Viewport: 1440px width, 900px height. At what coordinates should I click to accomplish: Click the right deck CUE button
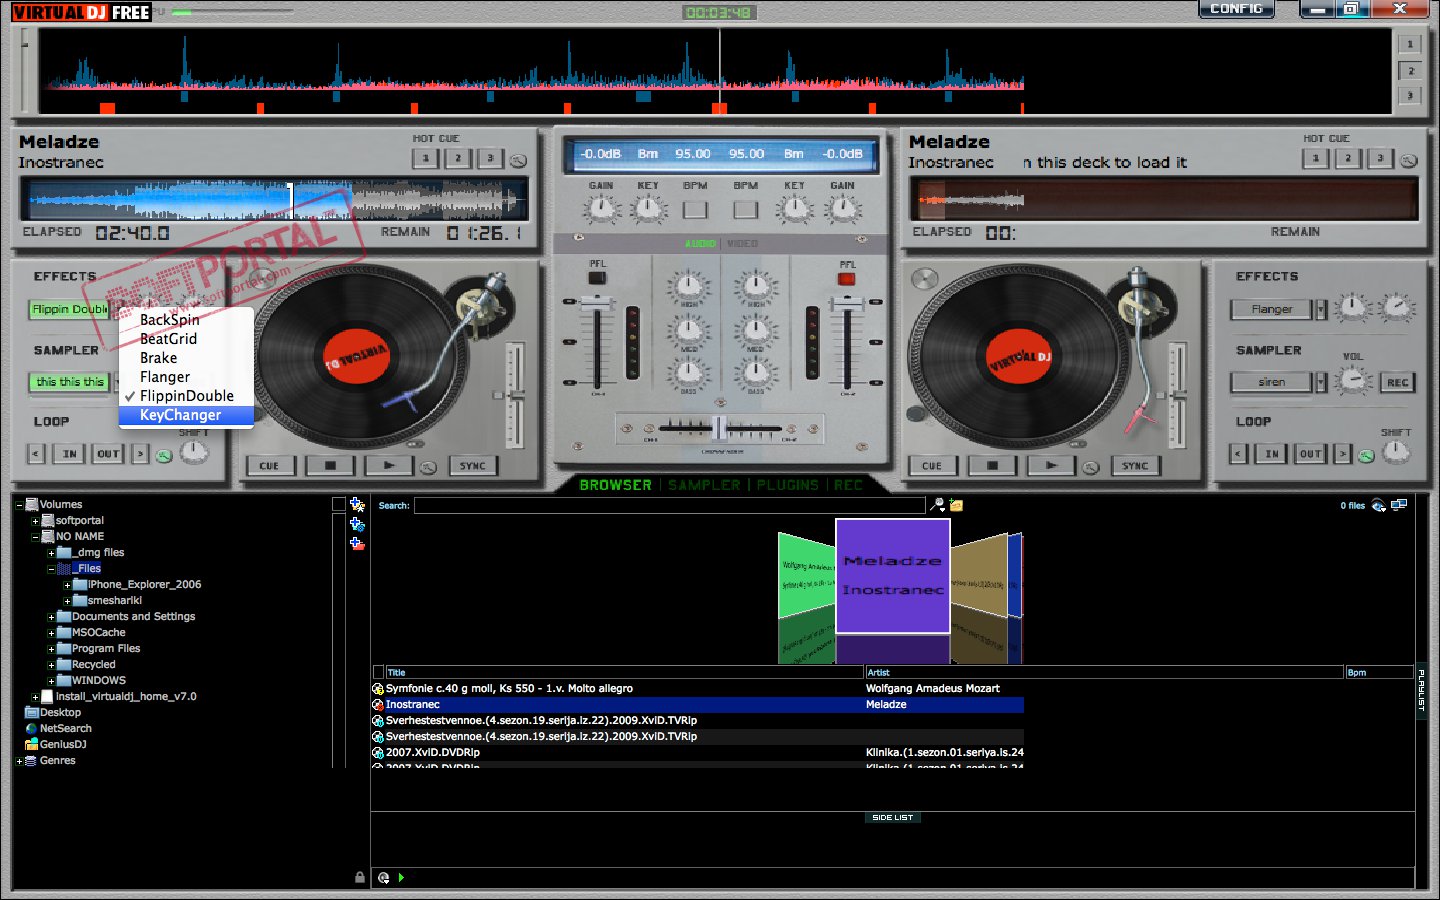932,466
